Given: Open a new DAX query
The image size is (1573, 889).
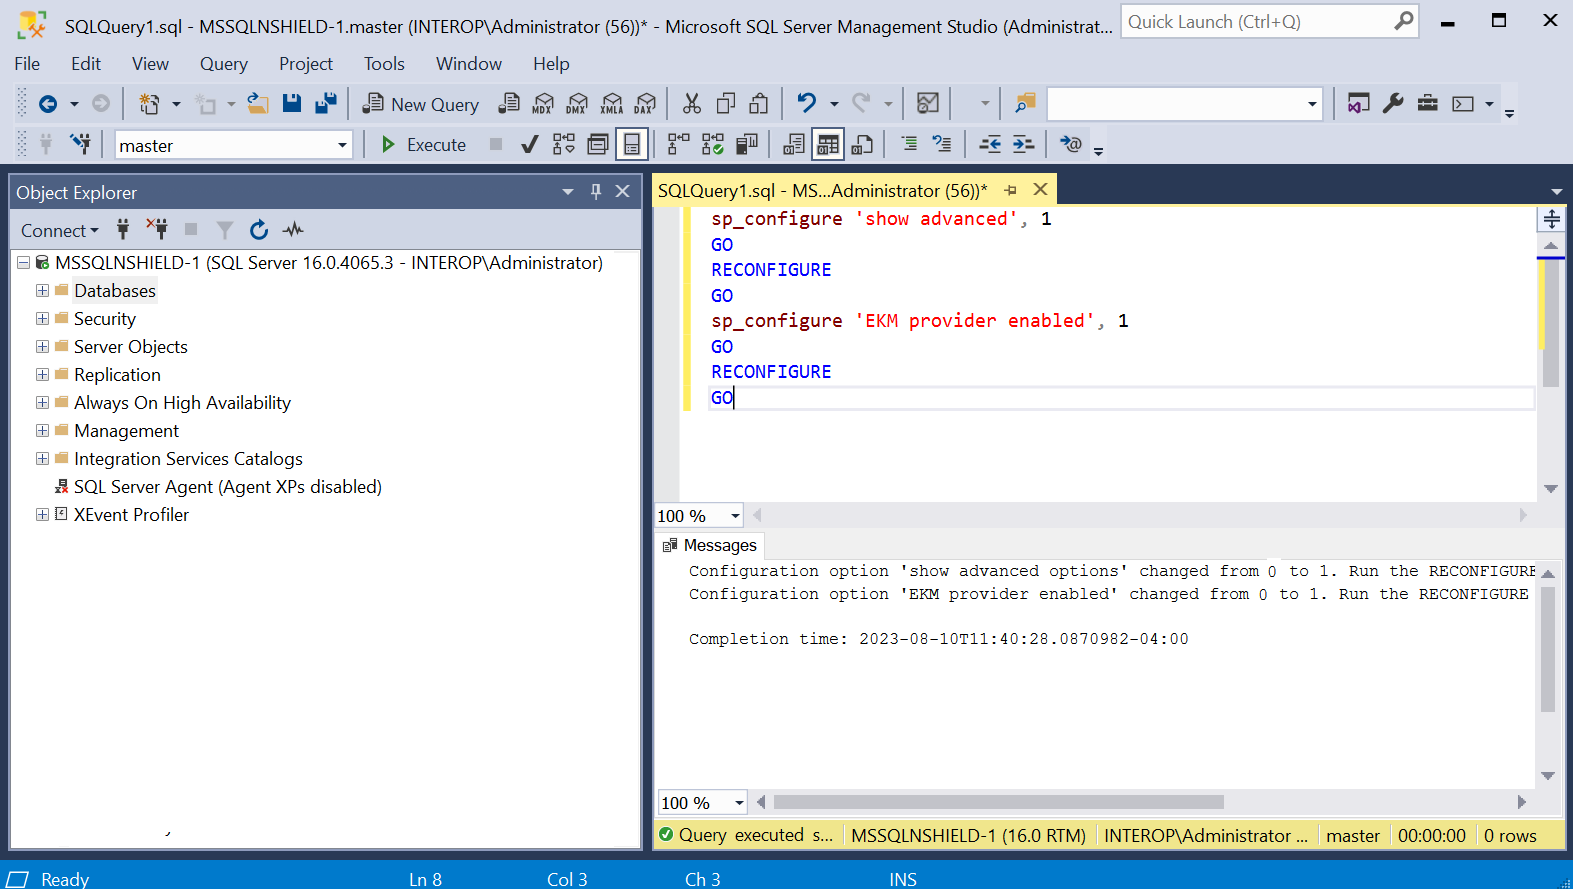Looking at the screenshot, I should coord(646,103).
